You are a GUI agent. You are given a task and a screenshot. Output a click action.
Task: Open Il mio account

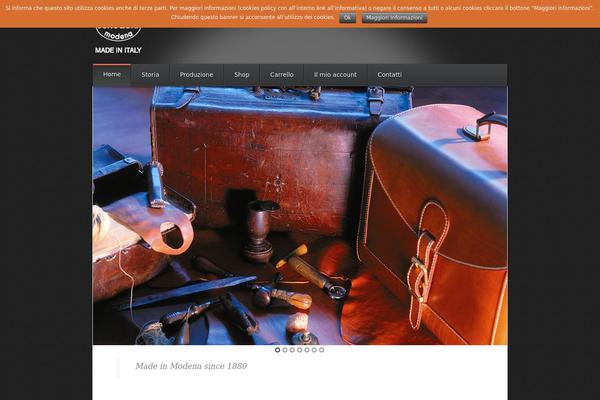click(x=335, y=75)
